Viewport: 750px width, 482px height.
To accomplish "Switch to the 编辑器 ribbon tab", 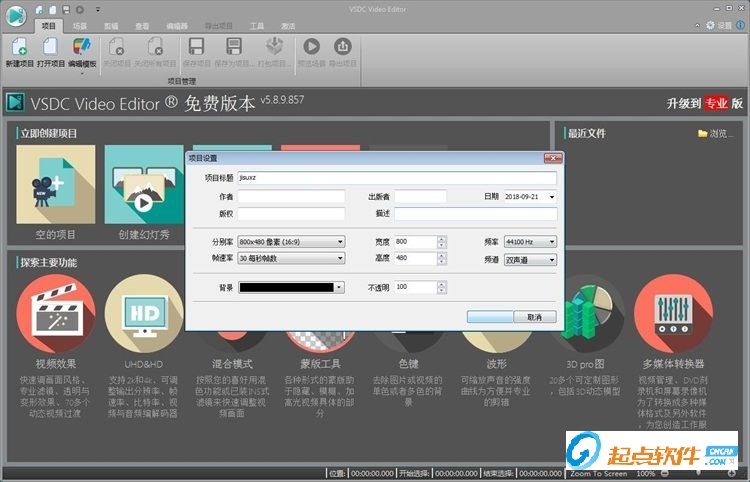I will click(177, 26).
